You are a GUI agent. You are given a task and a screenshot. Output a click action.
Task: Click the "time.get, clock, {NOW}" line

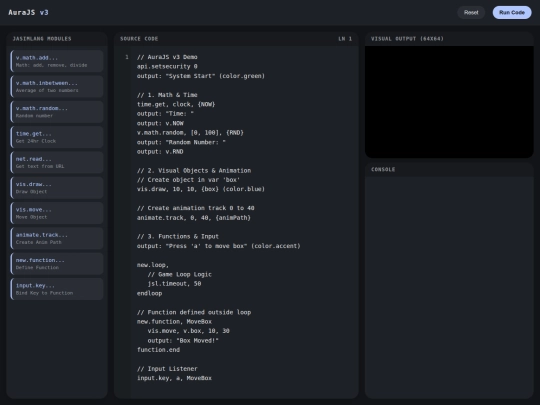click(176, 104)
